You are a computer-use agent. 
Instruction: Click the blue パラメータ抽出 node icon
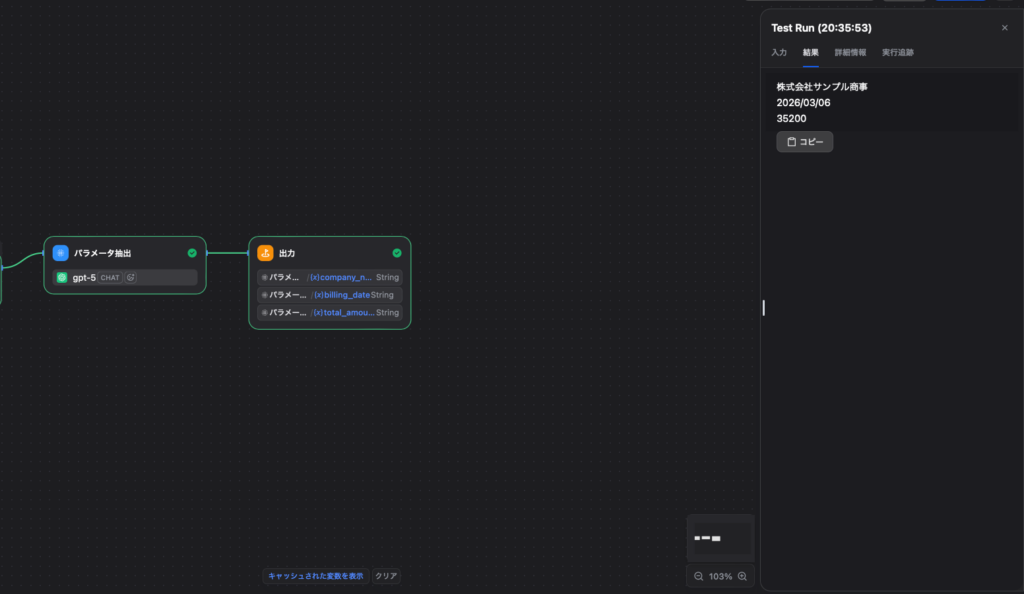[x=61, y=253]
